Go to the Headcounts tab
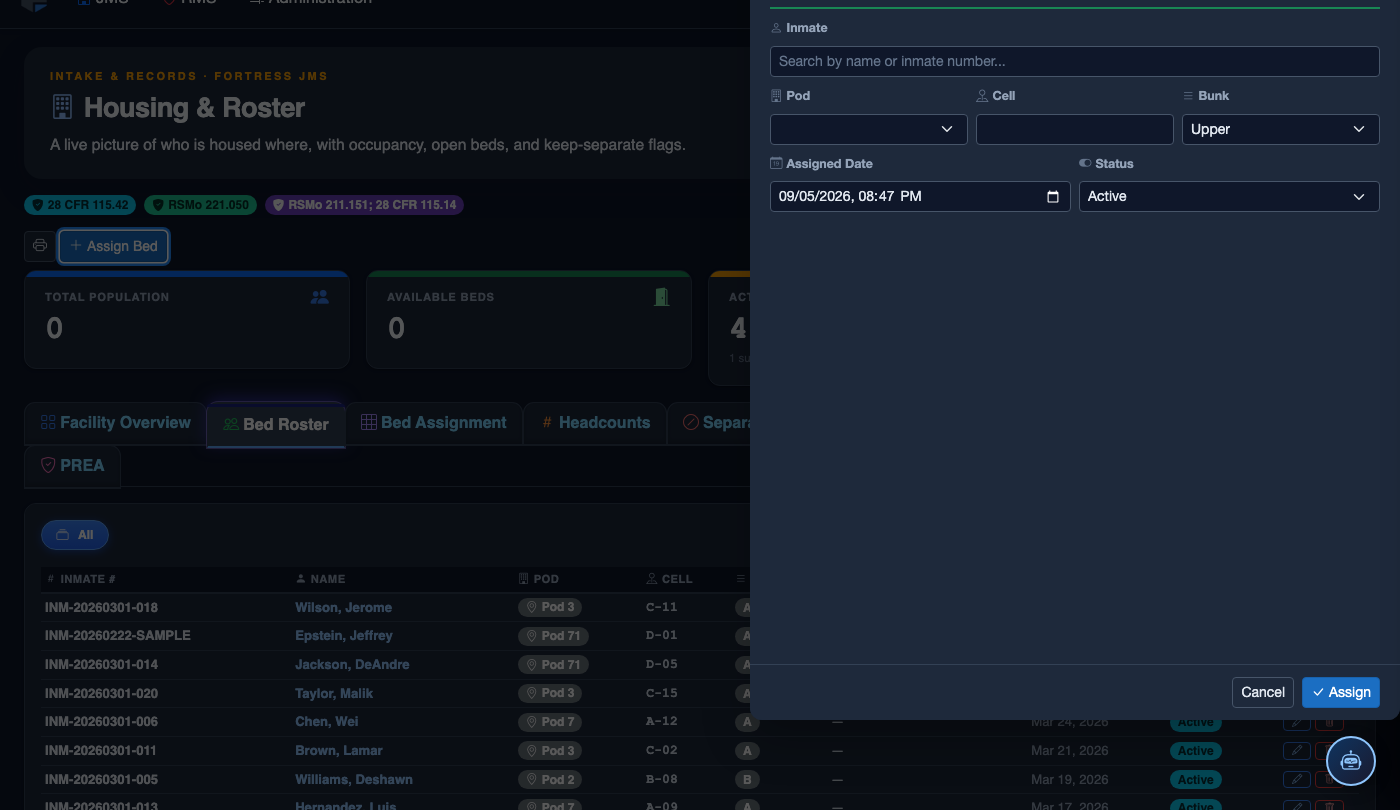1400x810 pixels. click(x=596, y=423)
